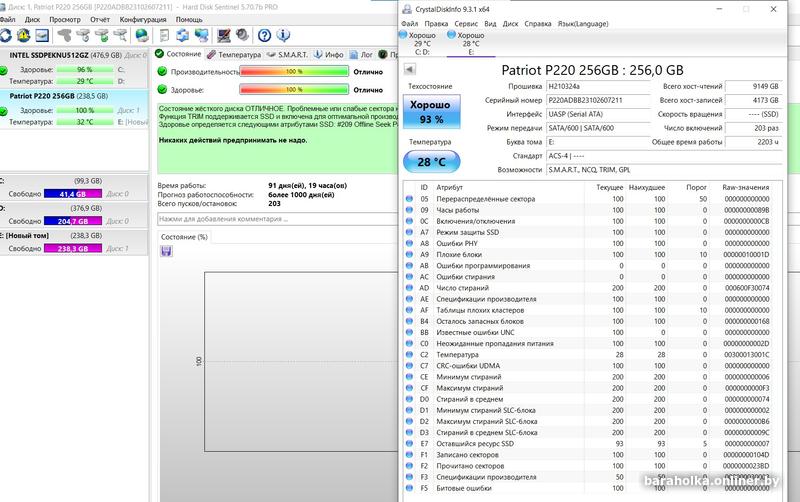Click the blue info balloon toolbar icon
The width and height of the screenshot is (800, 502).
tap(283, 35)
